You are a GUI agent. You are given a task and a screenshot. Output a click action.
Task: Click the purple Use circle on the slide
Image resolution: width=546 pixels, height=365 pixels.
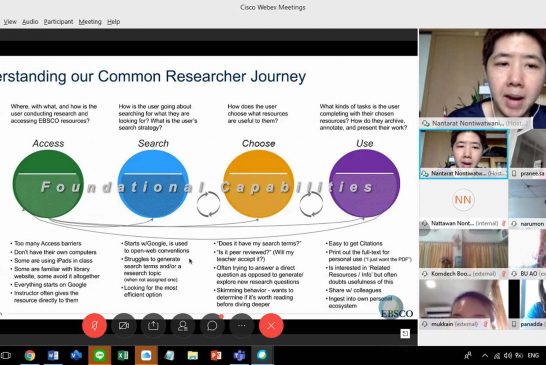pos(364,184)
